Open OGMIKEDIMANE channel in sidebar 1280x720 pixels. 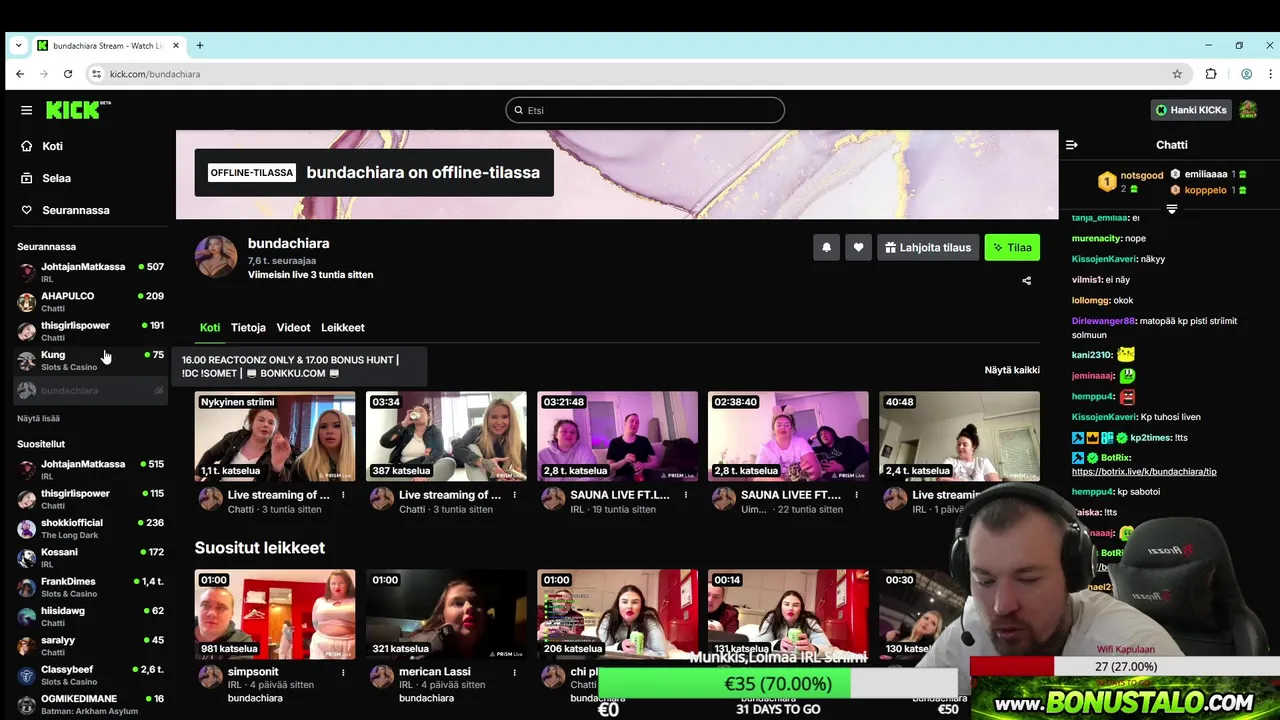[90, 703]
